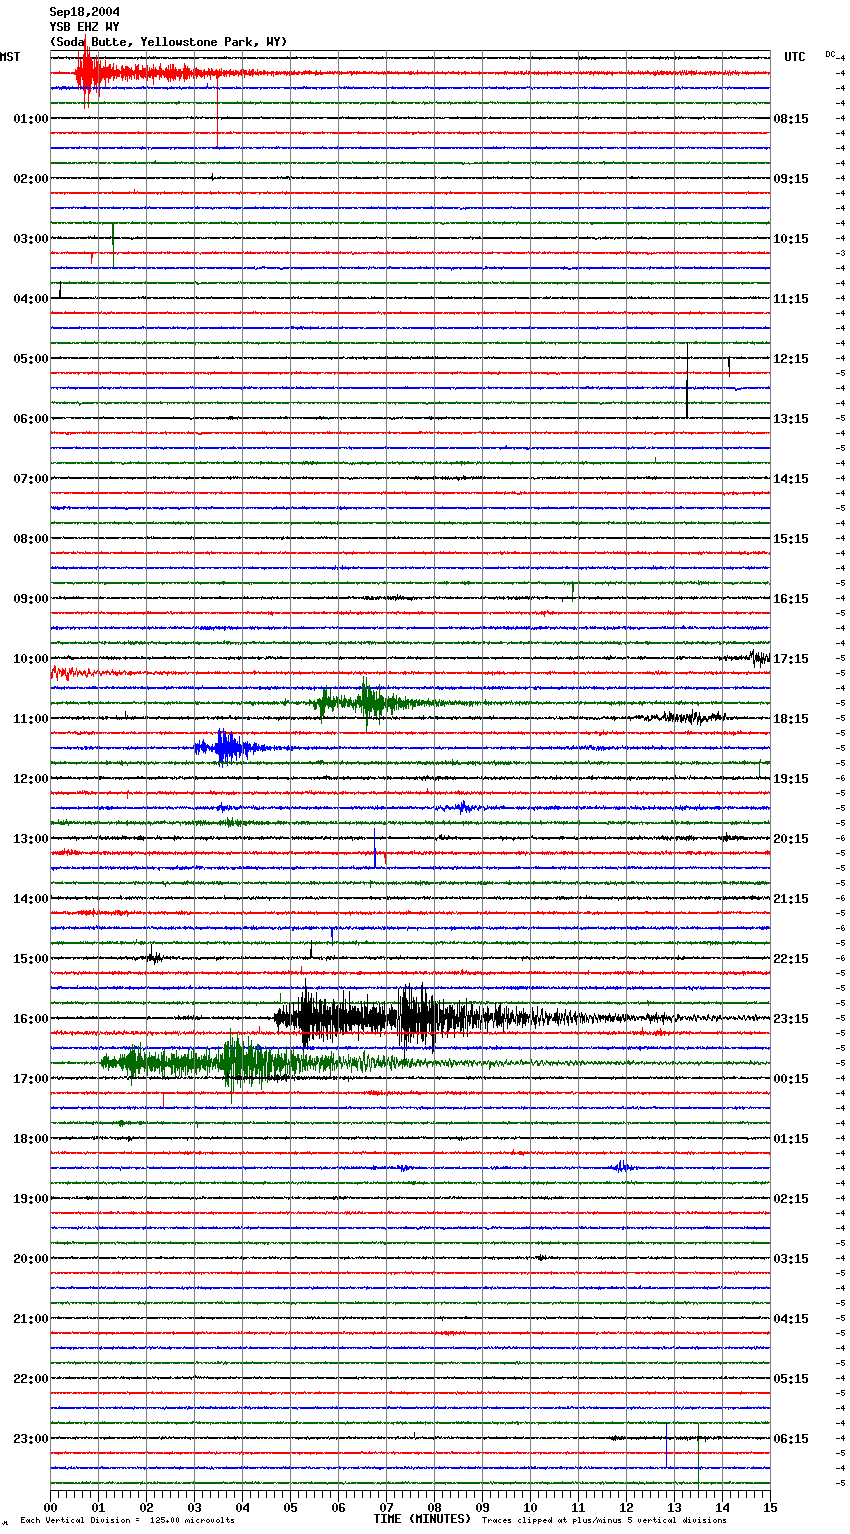Pick the 06:15 UTC time label
Image resolution: width=850 pixels, height=1534 pixels.
point(791,1439)
